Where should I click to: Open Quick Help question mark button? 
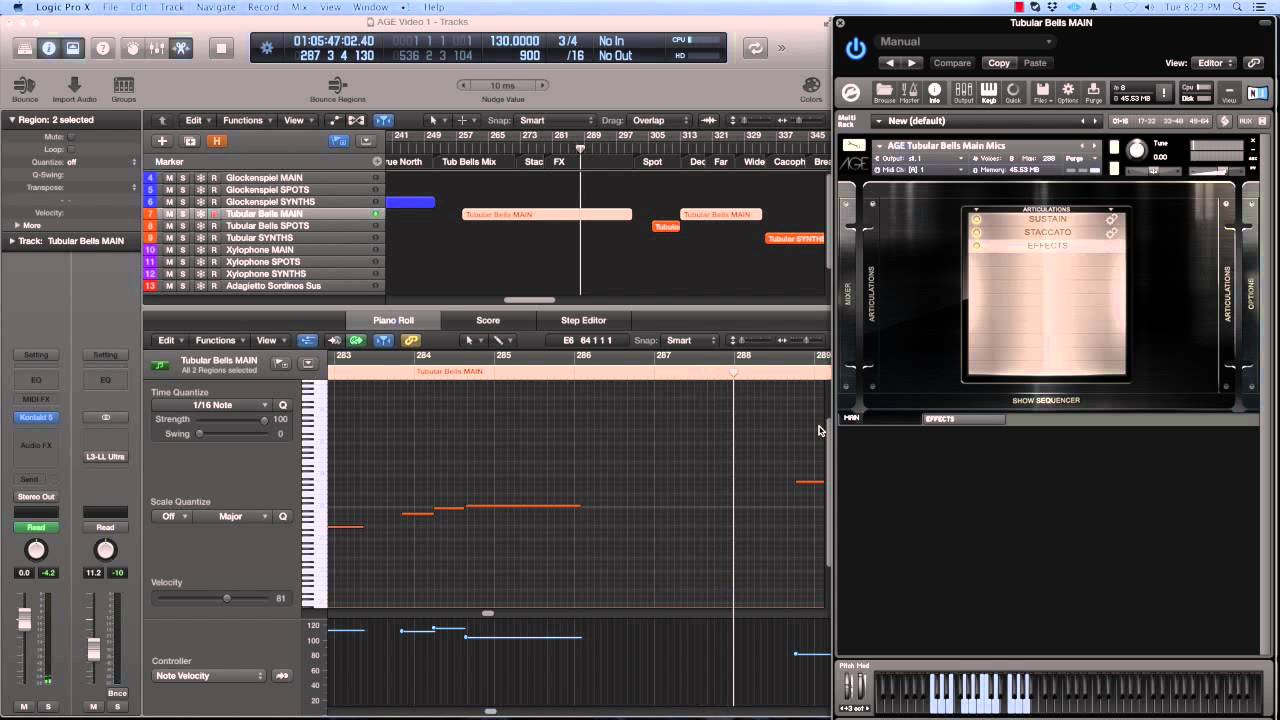tap(102, 48)
